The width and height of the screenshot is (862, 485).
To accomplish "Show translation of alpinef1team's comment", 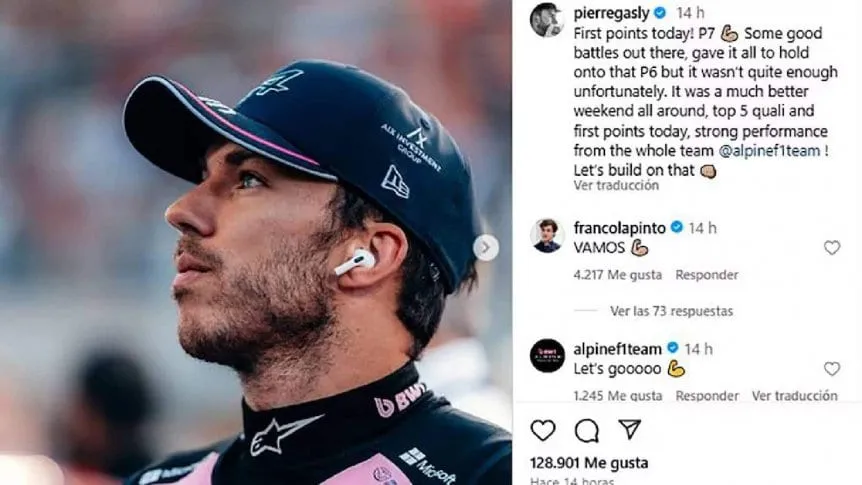I will 794,396.
